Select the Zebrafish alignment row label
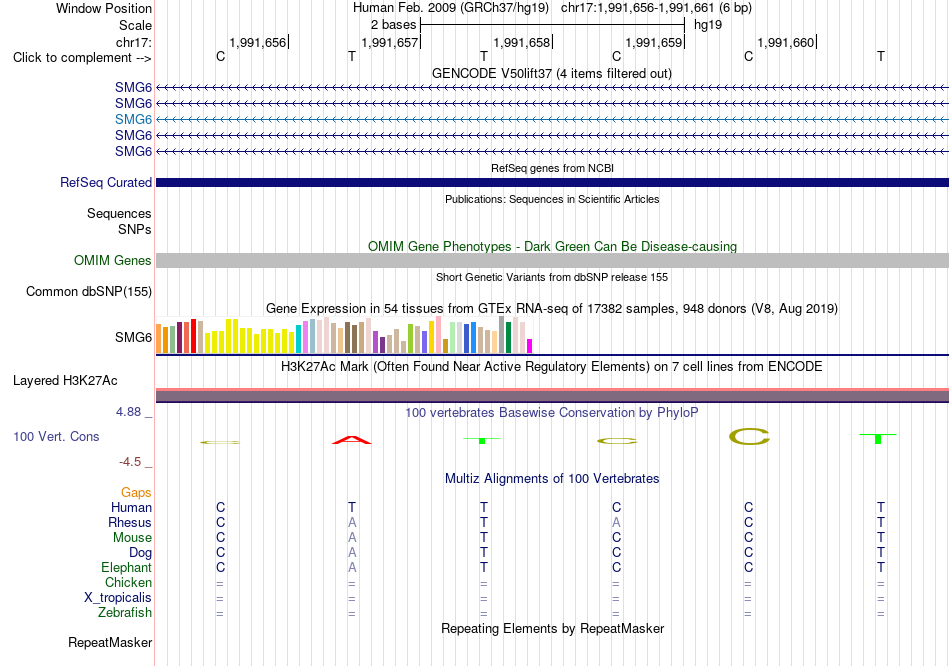 (125, 613)
